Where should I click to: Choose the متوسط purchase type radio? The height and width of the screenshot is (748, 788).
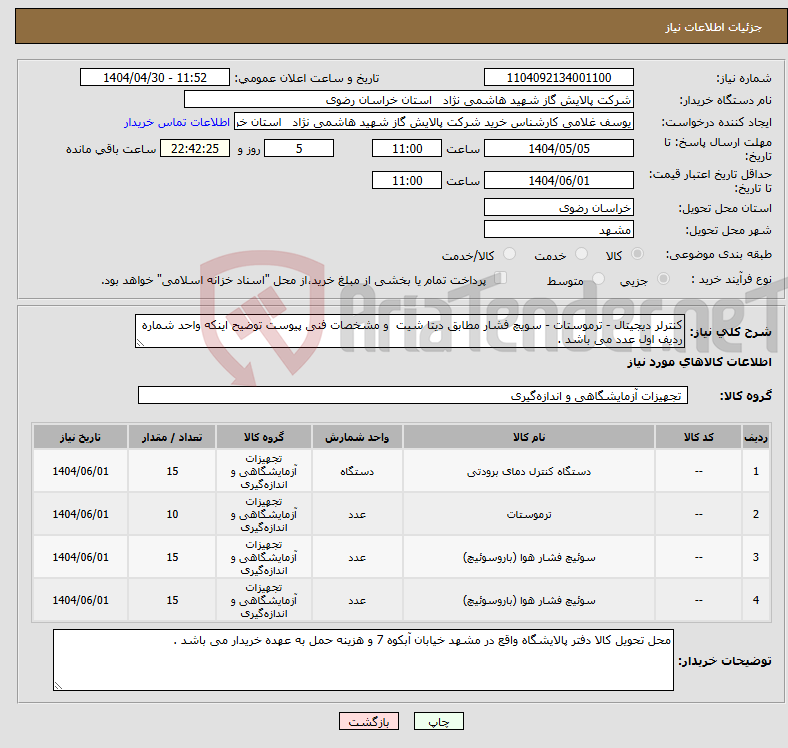599,280
